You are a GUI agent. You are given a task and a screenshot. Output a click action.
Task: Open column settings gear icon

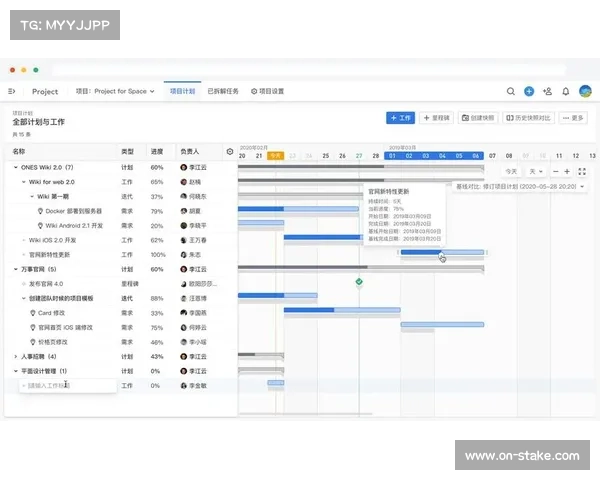230,152
